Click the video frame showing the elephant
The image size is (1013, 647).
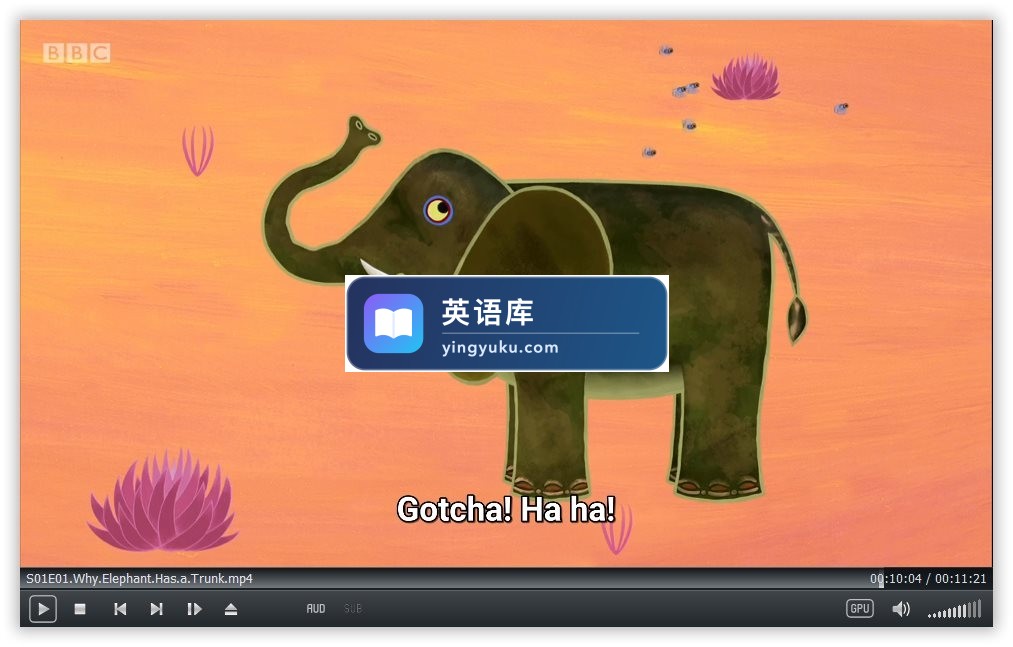[506, 294]
